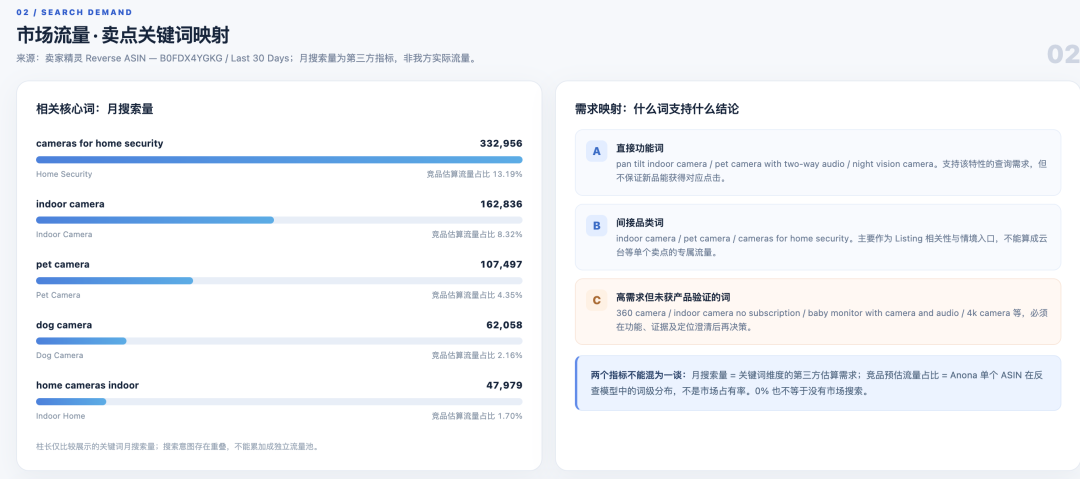Click the '直接功能词' card title
Screen dimensions: 1080x479
(640, 148)
